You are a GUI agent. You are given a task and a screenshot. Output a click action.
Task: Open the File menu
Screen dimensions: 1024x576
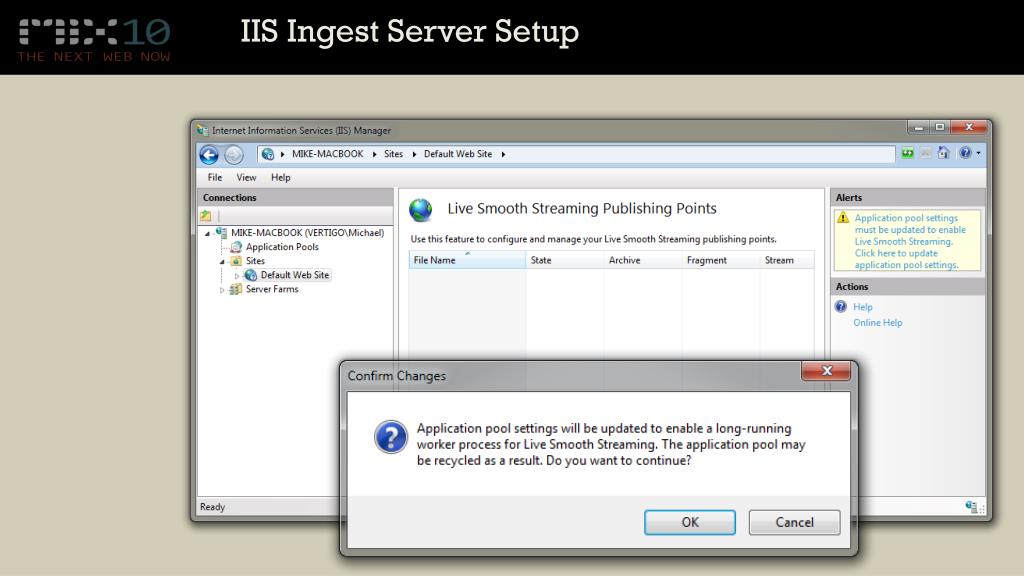click(x=215, y=178)
